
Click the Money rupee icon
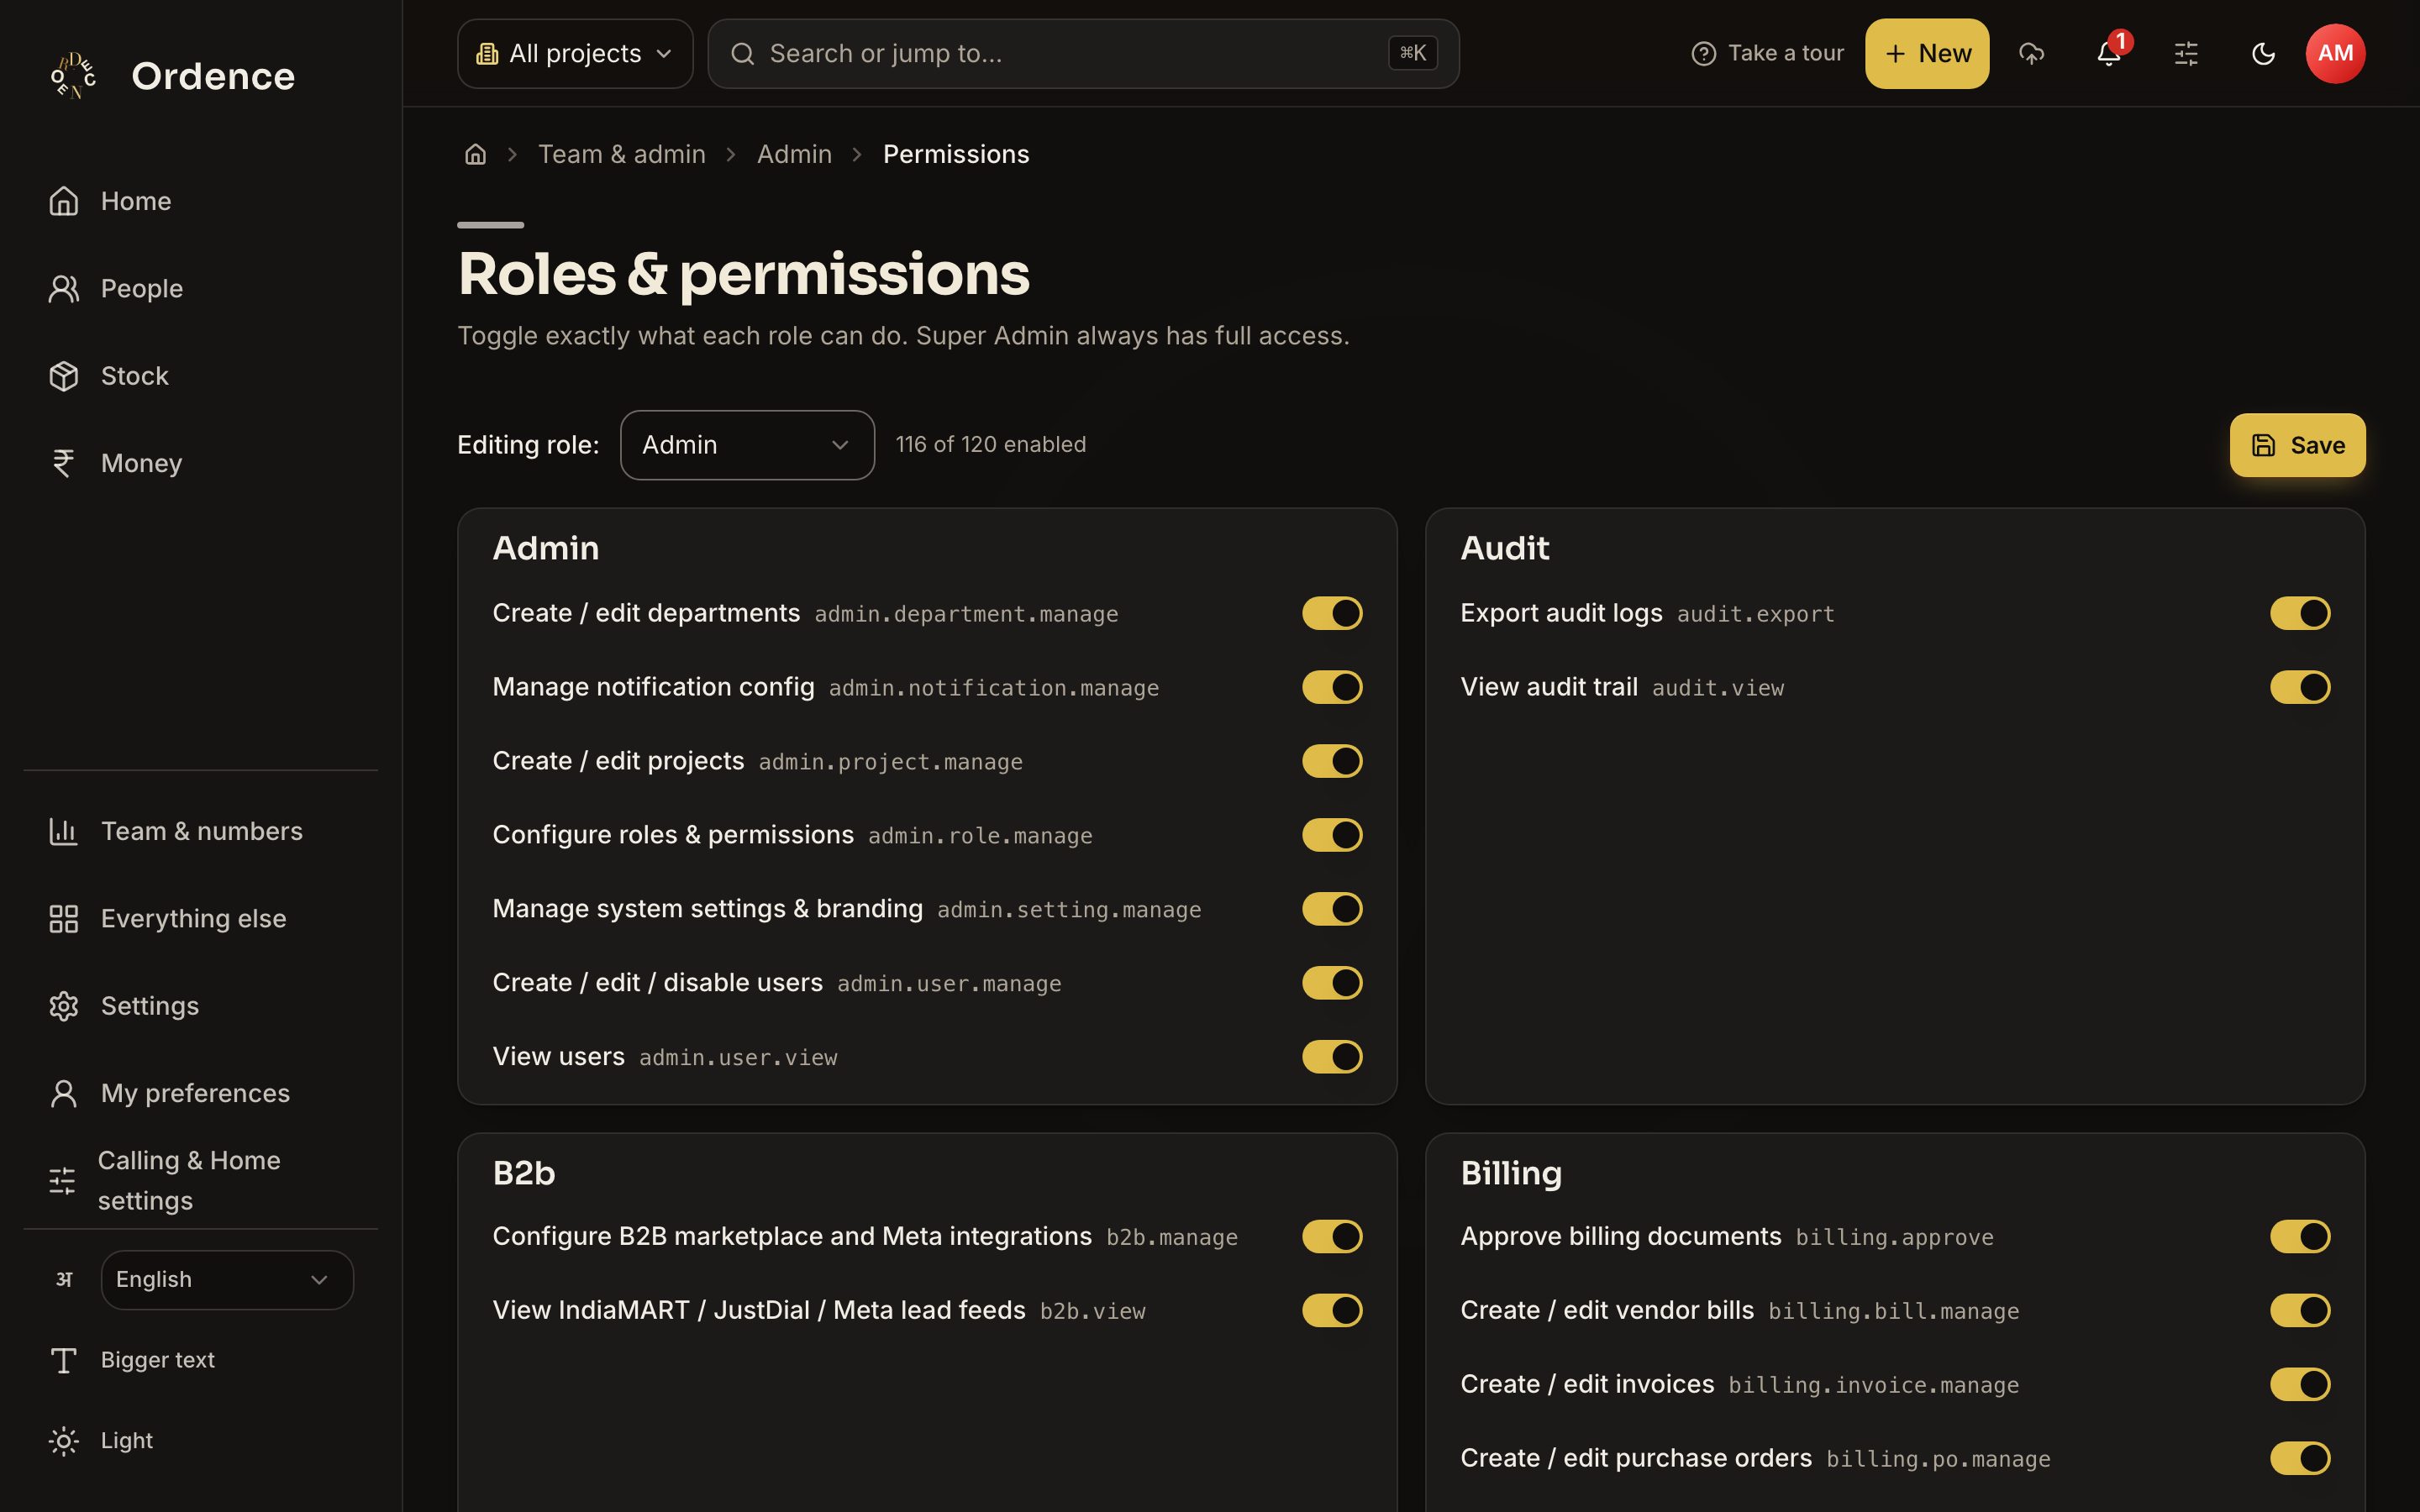64,463
